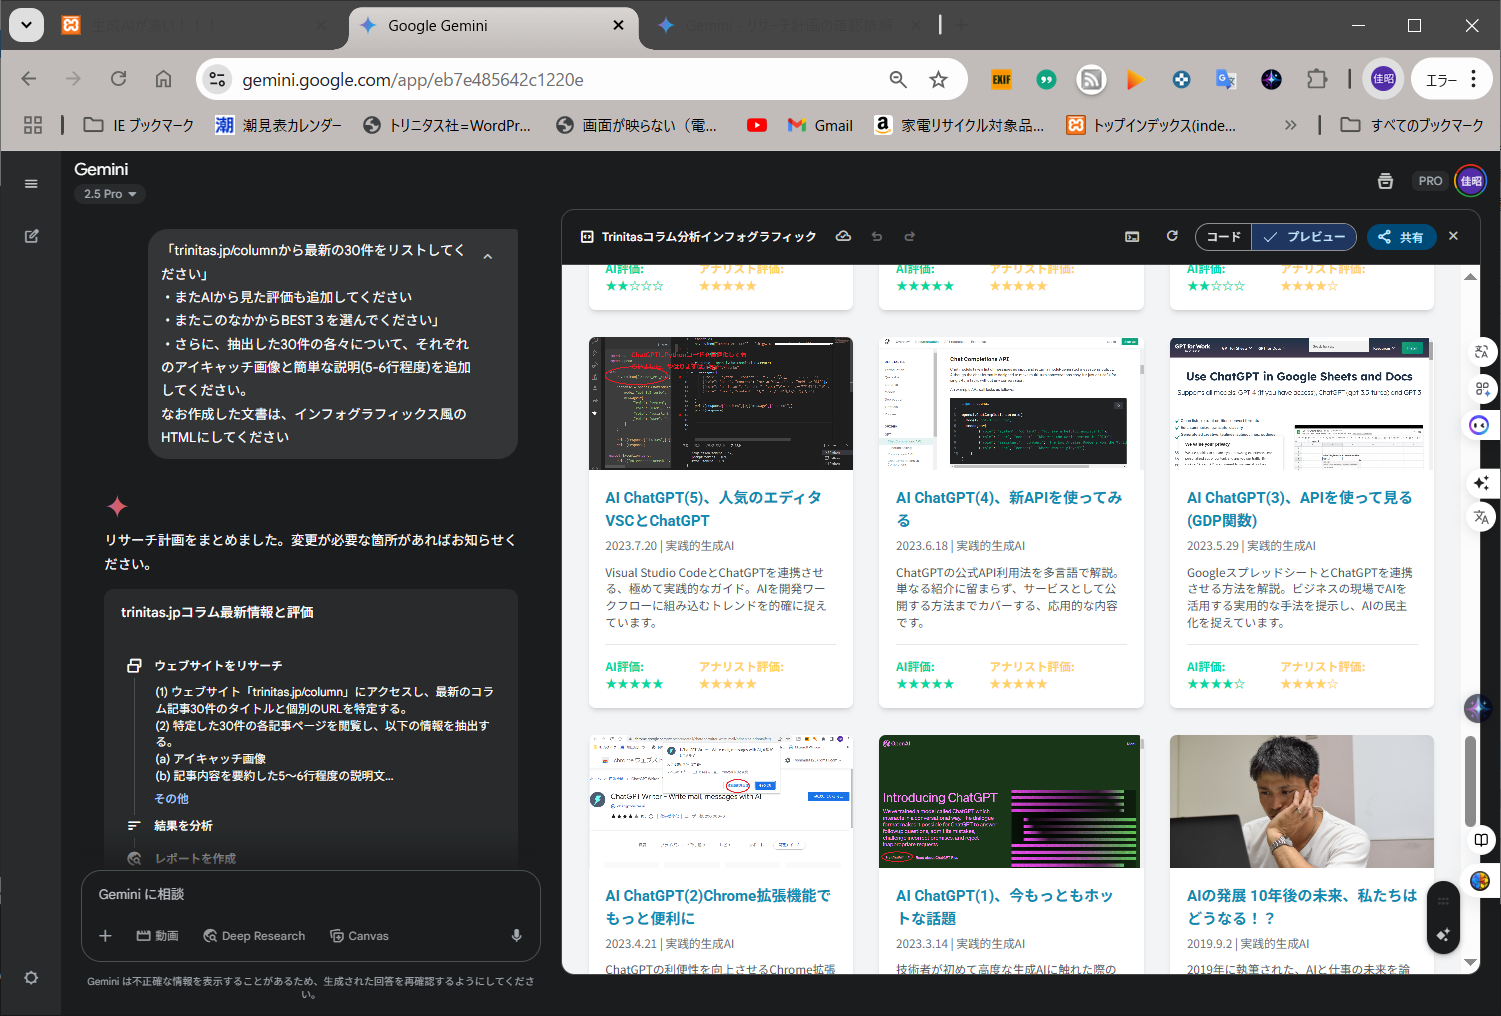Open article AI ChatGPT(3)、APIを使って見る(GDP関数)
The height and width of the screenshot is (1016, 1501).
1299,509
